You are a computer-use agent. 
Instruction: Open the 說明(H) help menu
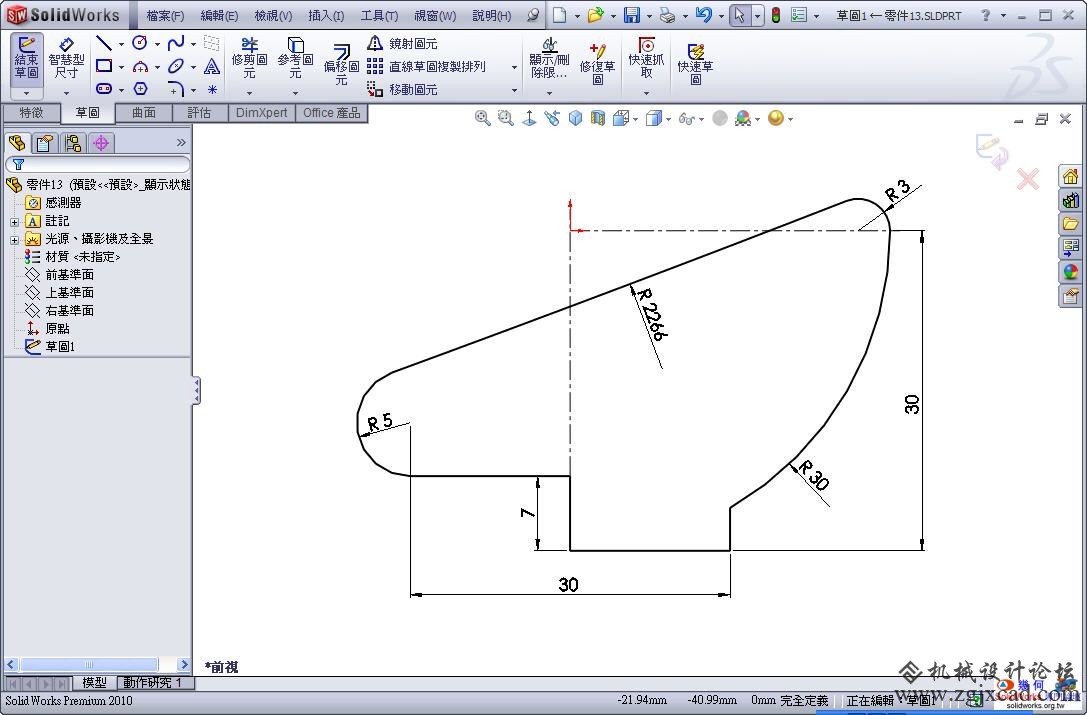pyautogui.click(x=492, y=15)
